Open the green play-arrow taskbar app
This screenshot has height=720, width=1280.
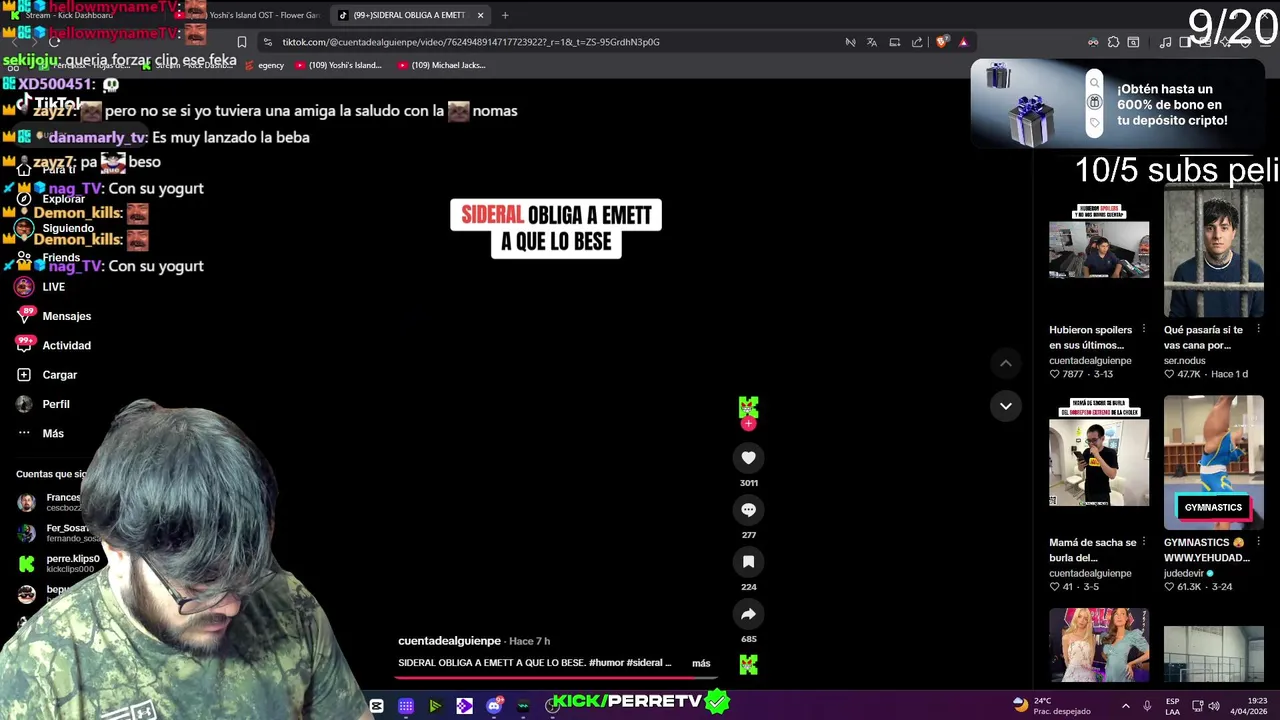click(x=435, y=706)
